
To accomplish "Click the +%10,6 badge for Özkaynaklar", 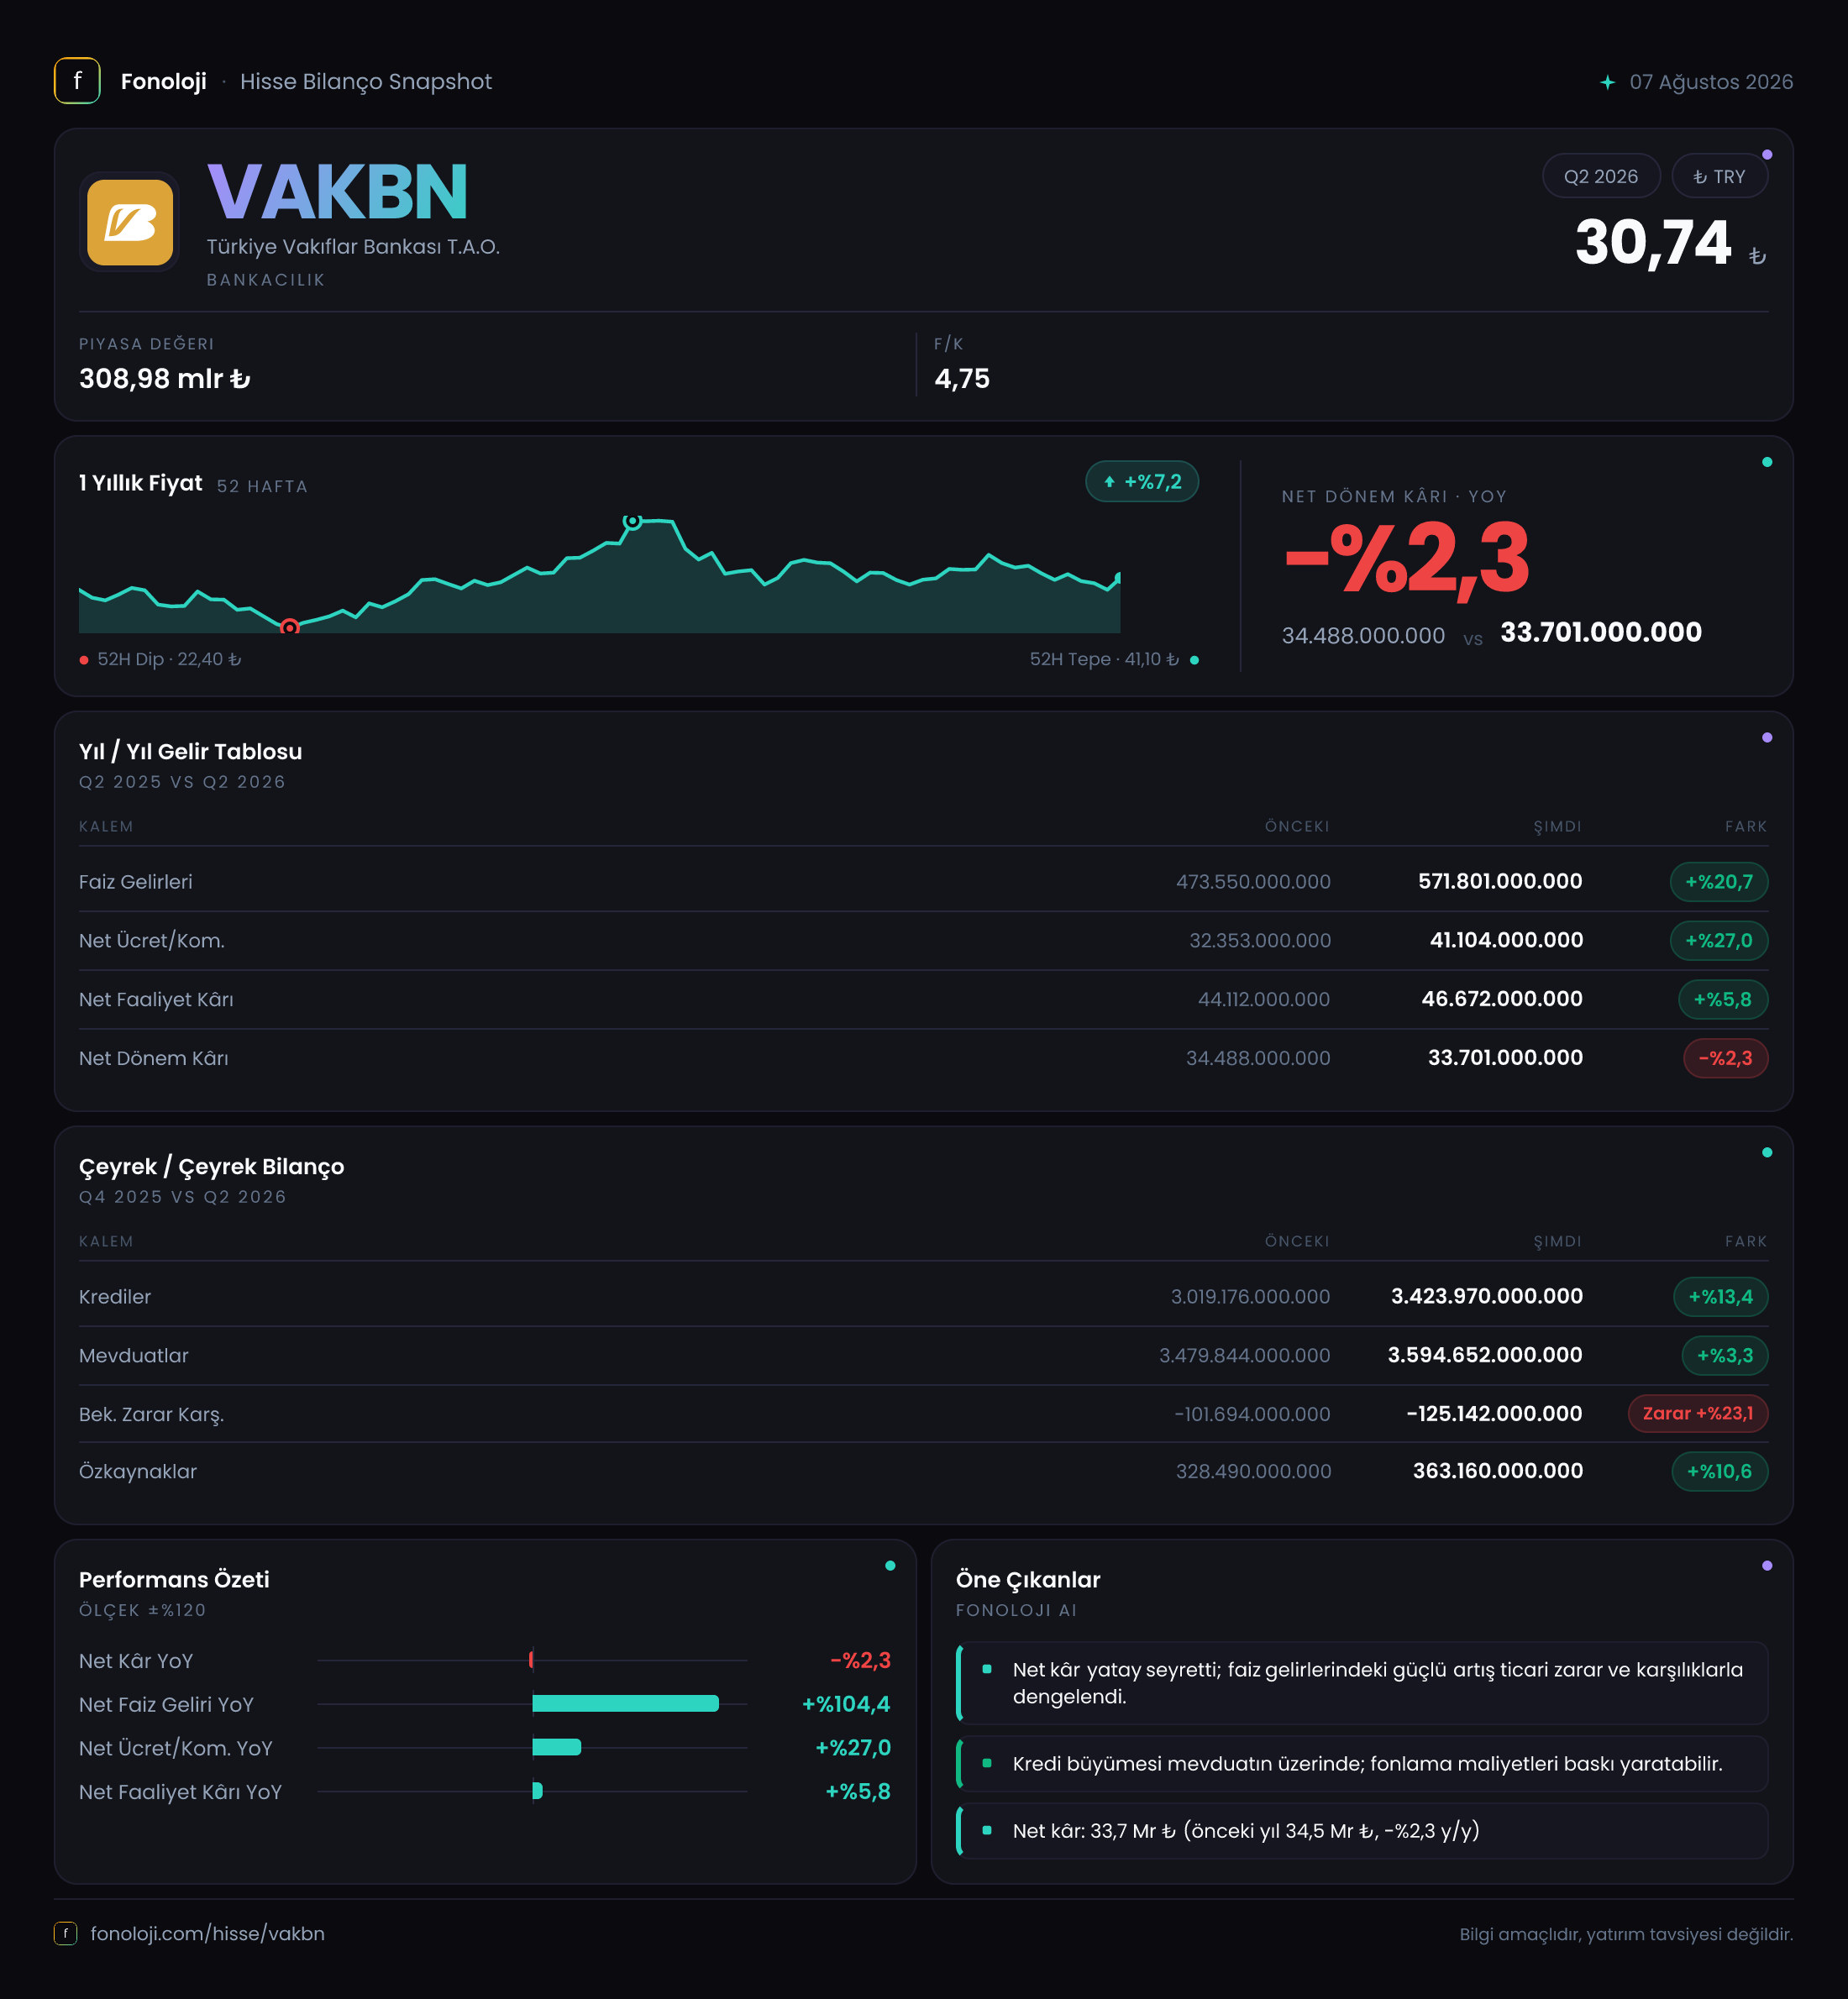I will click(x=1719, y=1472).
